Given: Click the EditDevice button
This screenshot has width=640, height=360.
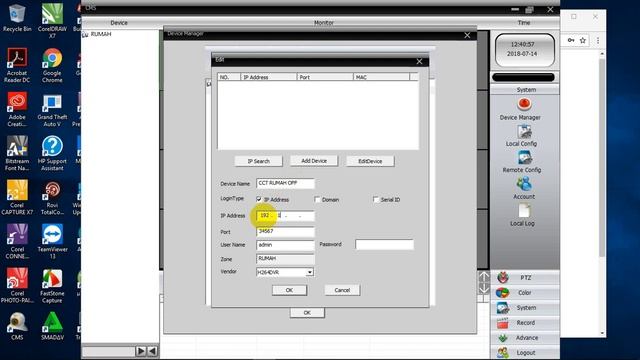Looking at the screenshot, I should (x=370, y=161).
